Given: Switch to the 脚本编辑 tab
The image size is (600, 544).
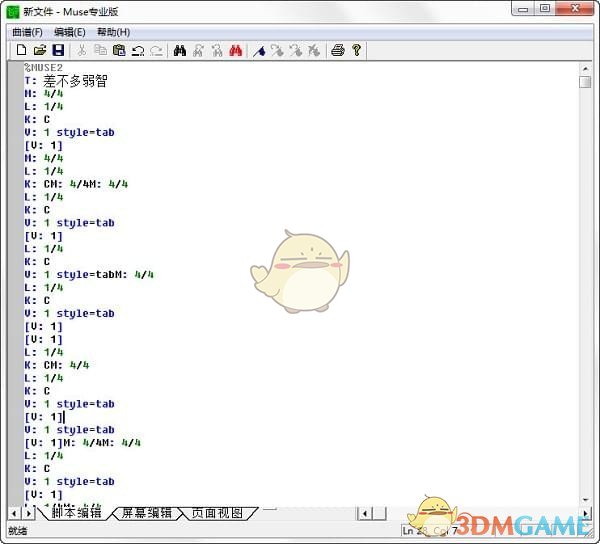Looking at the screenshot, I should tap(76, 512).
